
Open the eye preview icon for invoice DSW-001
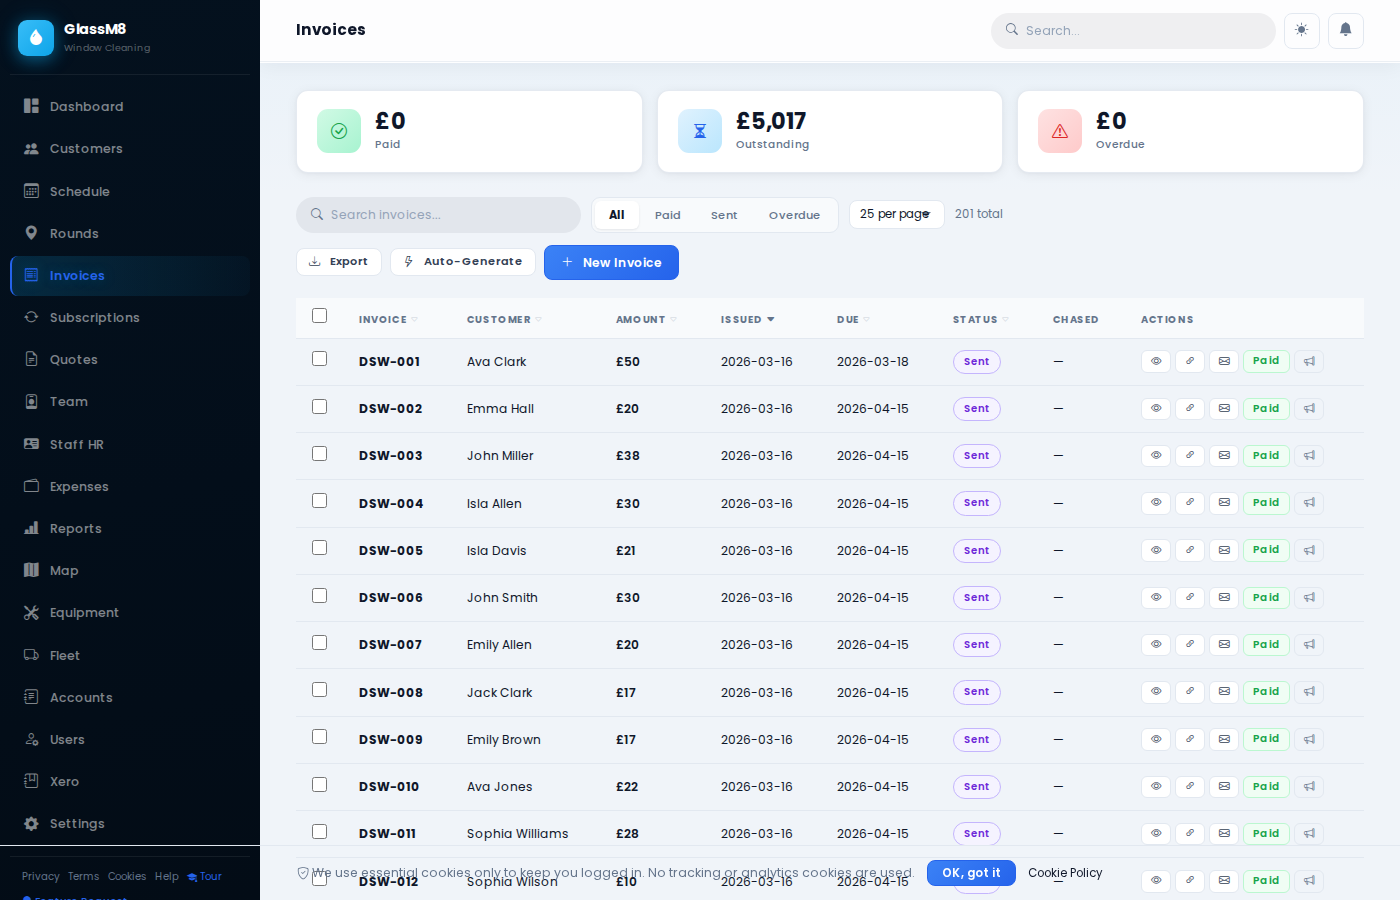coord(1155,361)
